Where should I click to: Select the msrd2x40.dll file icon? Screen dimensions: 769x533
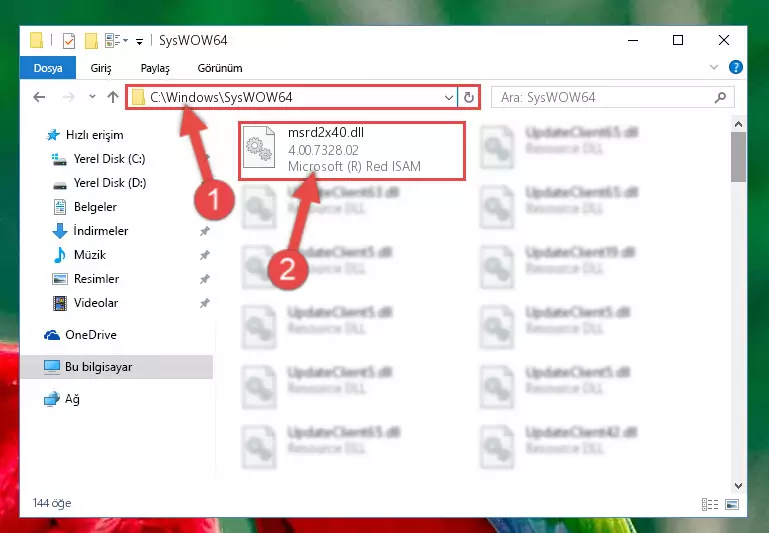click(x=259, y=147)
